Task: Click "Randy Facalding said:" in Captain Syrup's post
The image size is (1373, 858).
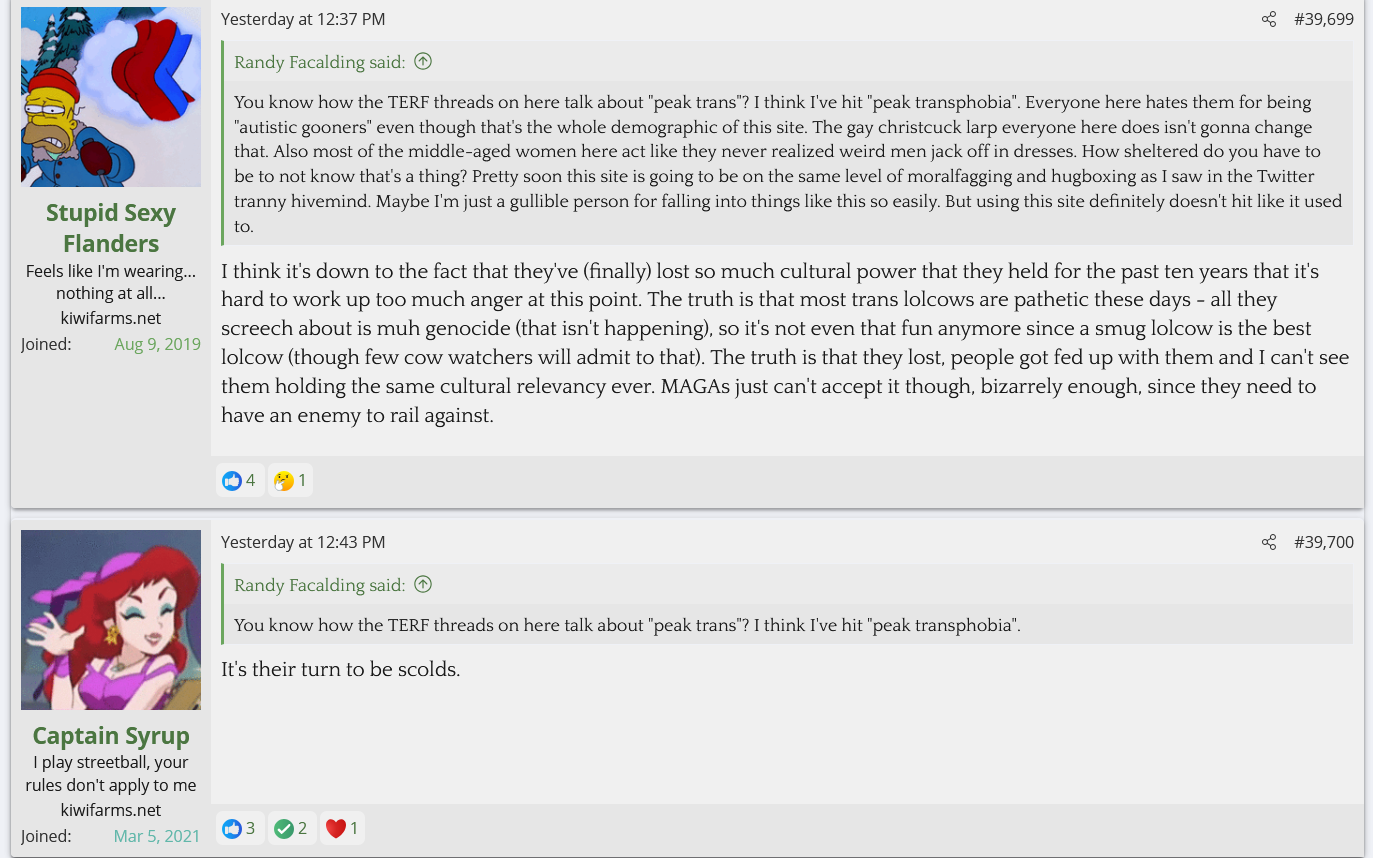Action: click(319, 585)
